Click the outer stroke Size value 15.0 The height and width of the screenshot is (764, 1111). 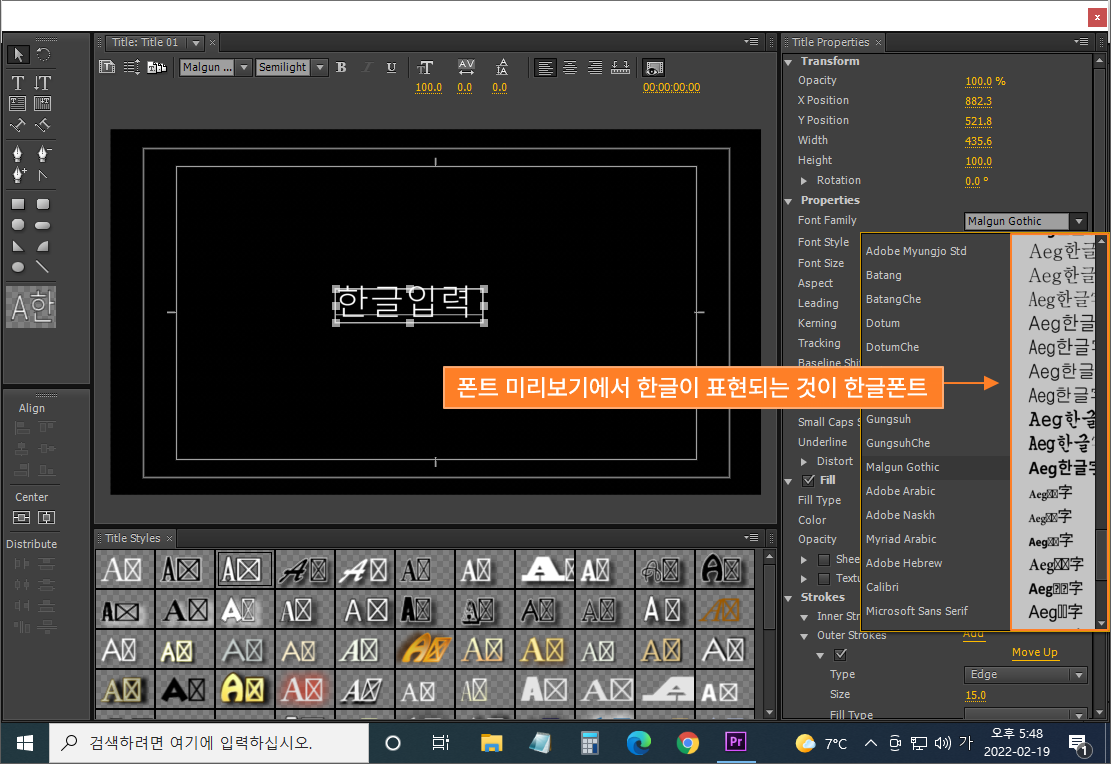tap(975, 695)
